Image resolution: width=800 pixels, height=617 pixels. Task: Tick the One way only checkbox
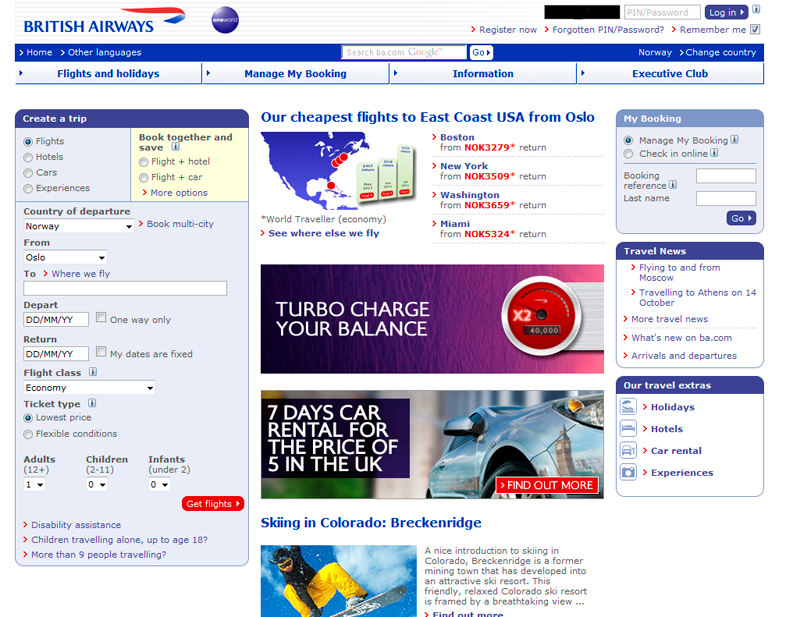pos(101,317)
